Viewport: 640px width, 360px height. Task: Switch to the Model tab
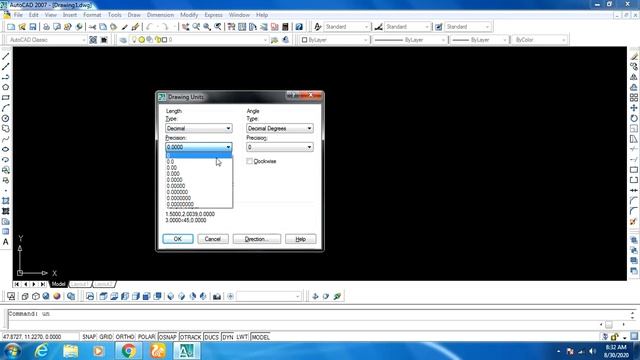[58, 284]
